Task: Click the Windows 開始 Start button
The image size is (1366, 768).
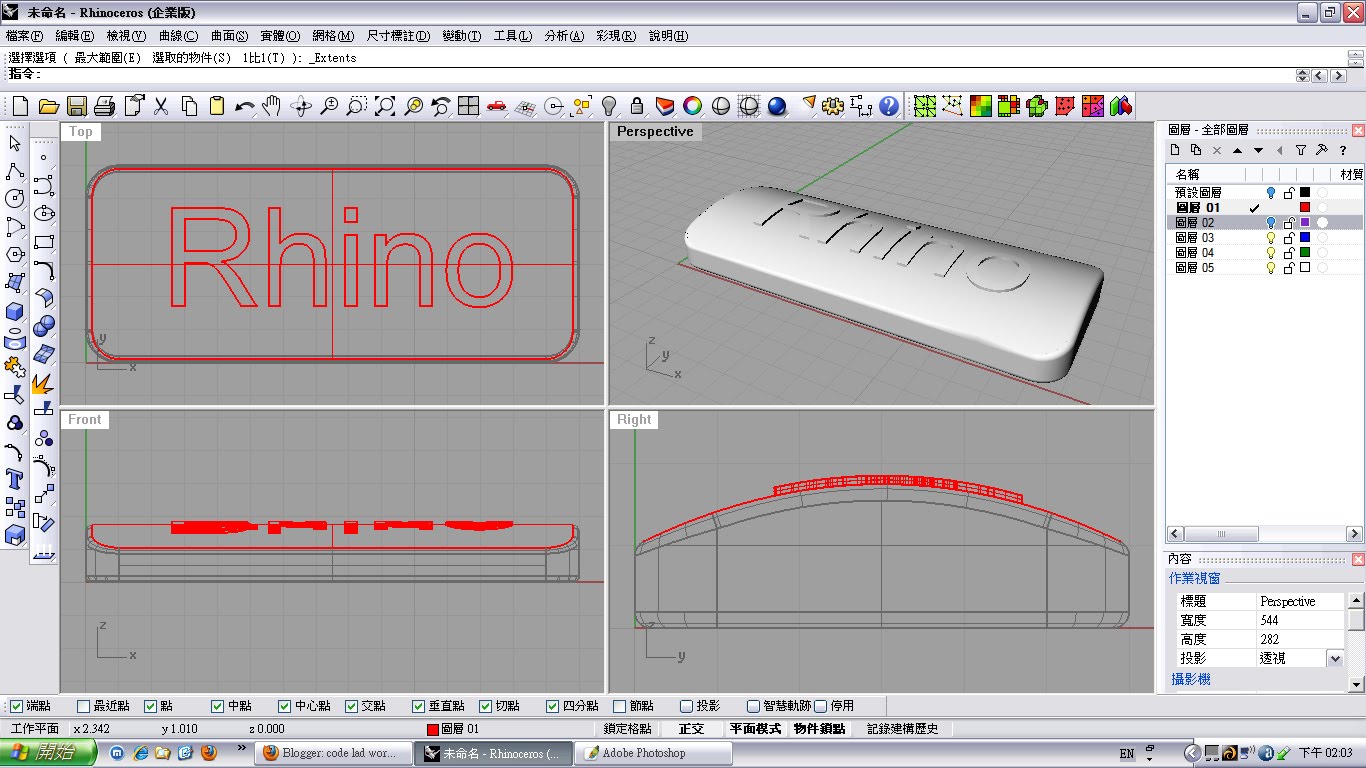Action: pyautogui.click(x=48, y=752)
